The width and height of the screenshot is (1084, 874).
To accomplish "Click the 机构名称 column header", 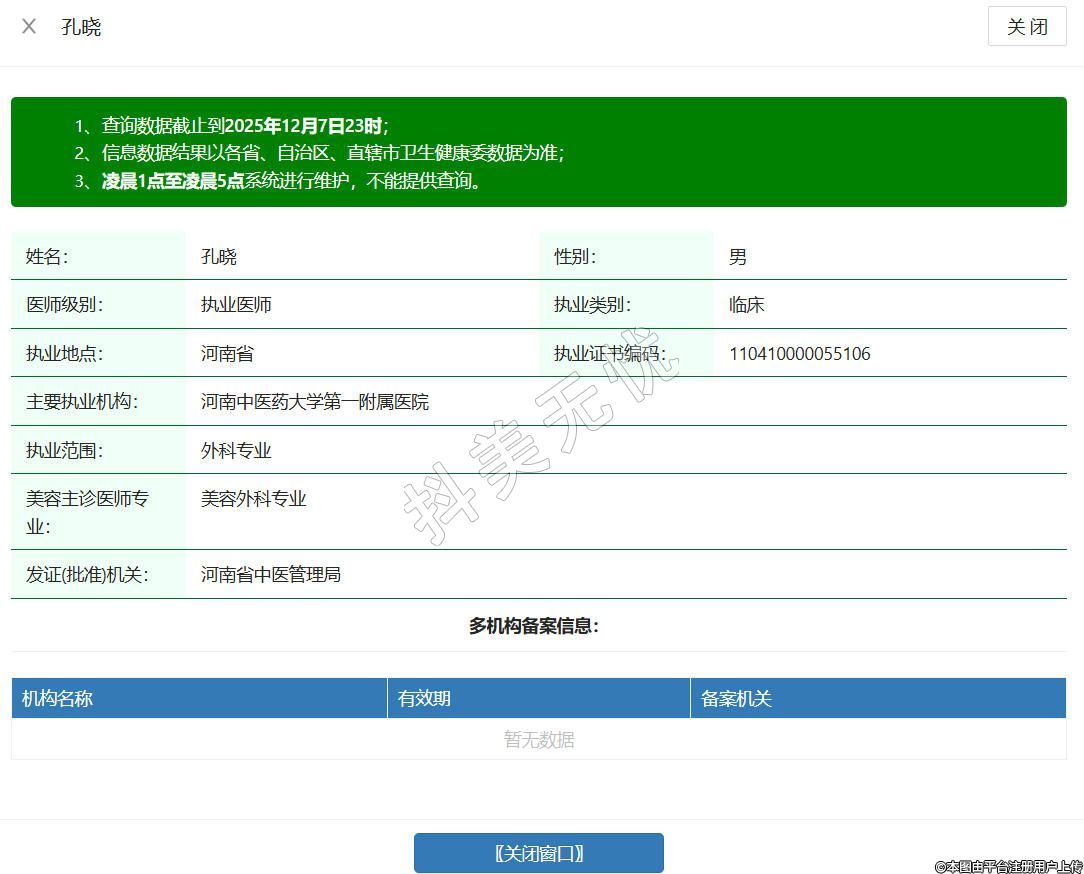I will pos(57,698).
